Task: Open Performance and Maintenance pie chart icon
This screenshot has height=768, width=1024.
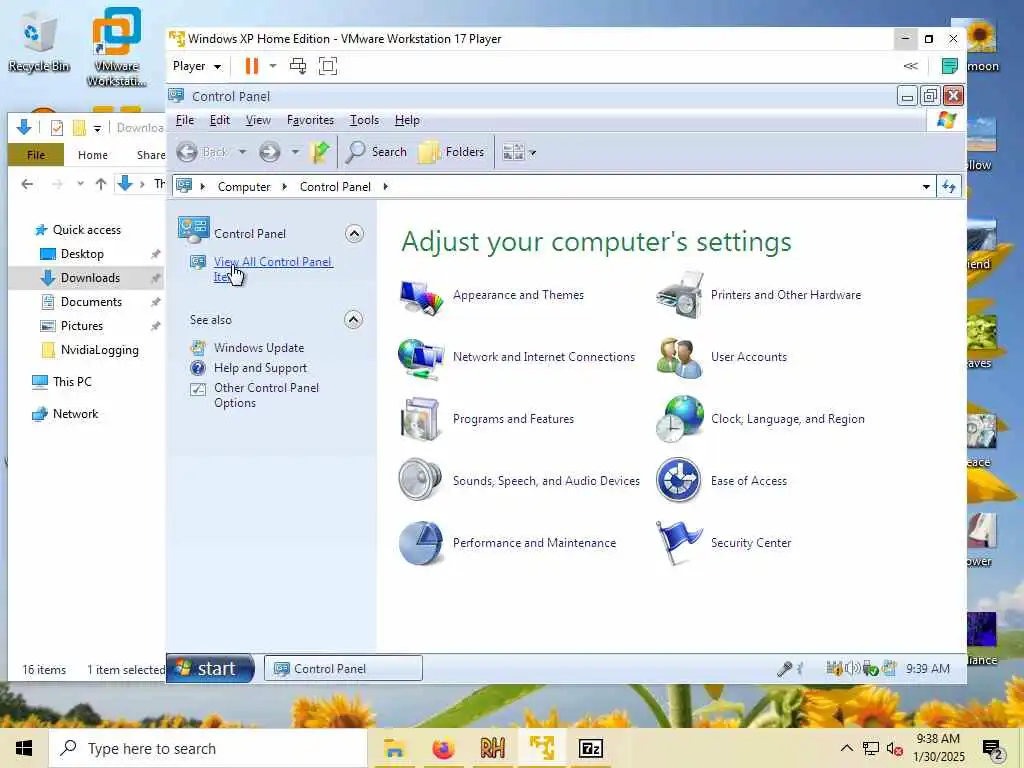Action: coord(421,543)
